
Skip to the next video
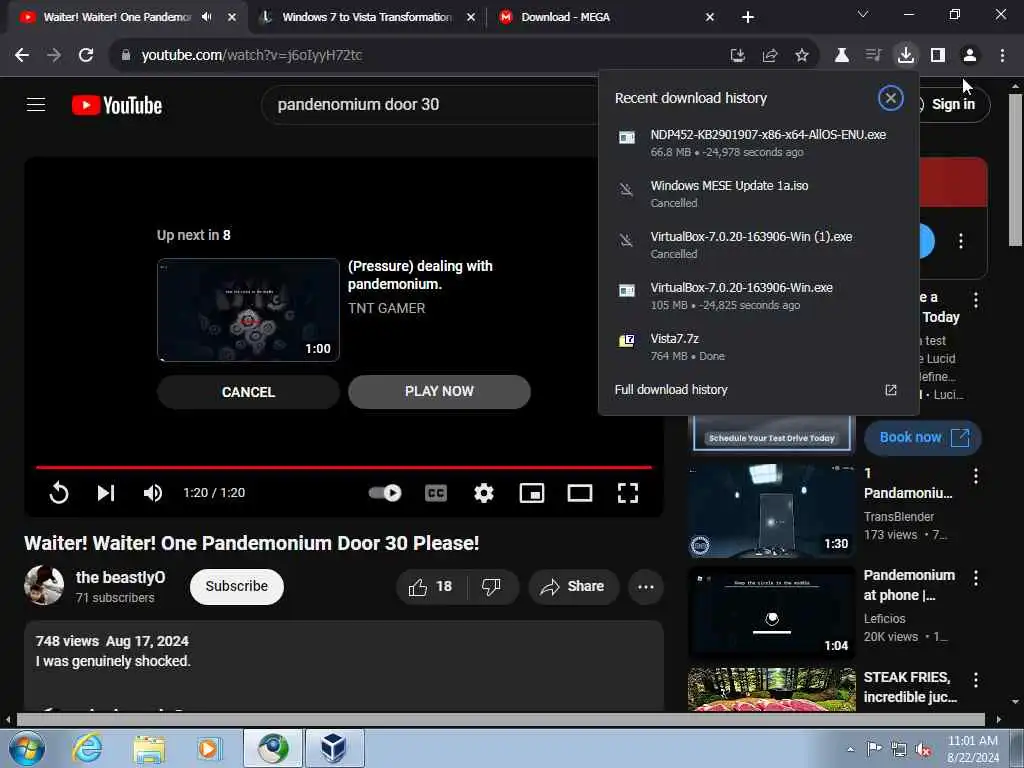tap(106, 493)
